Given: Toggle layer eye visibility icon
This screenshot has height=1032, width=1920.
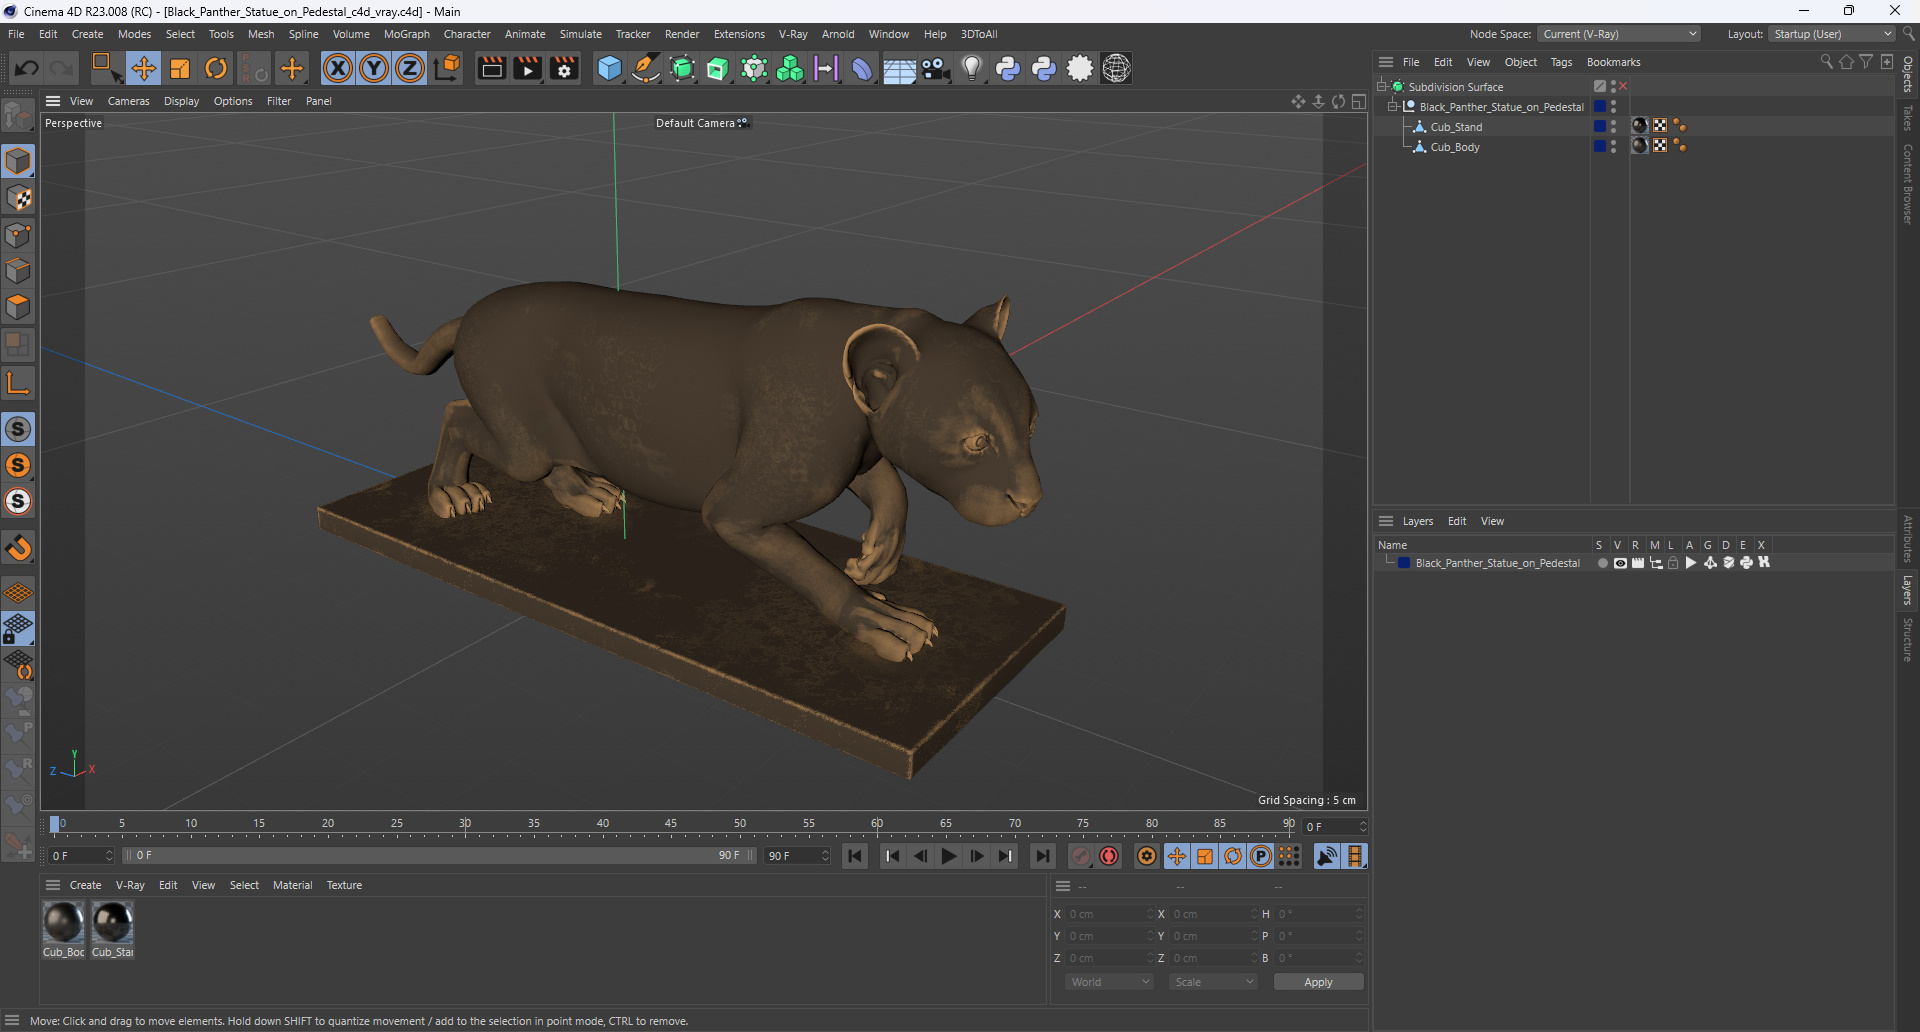Looking at the screenshot, I should (x=1620, y=563).
